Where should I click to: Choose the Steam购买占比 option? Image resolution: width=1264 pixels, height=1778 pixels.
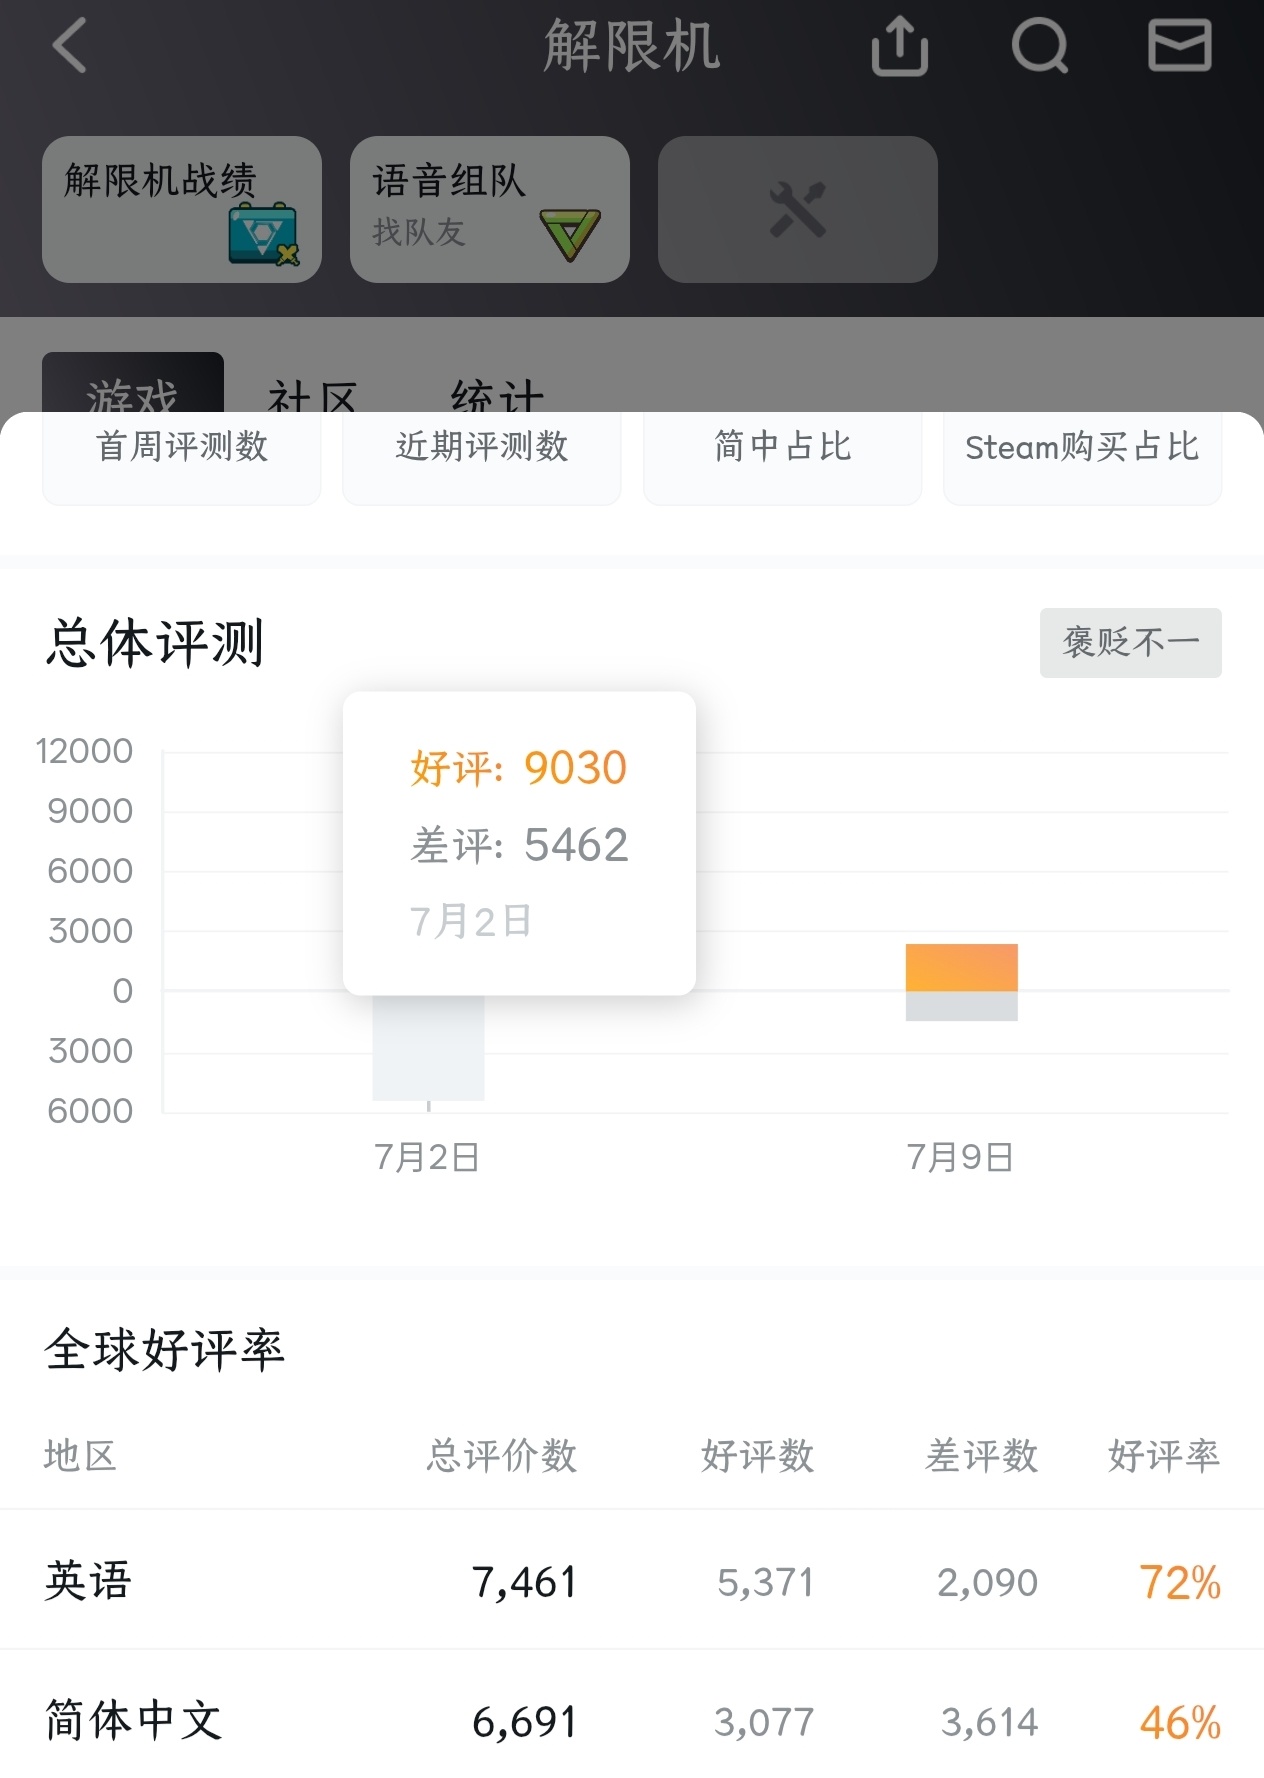(x=1082, y=450)
